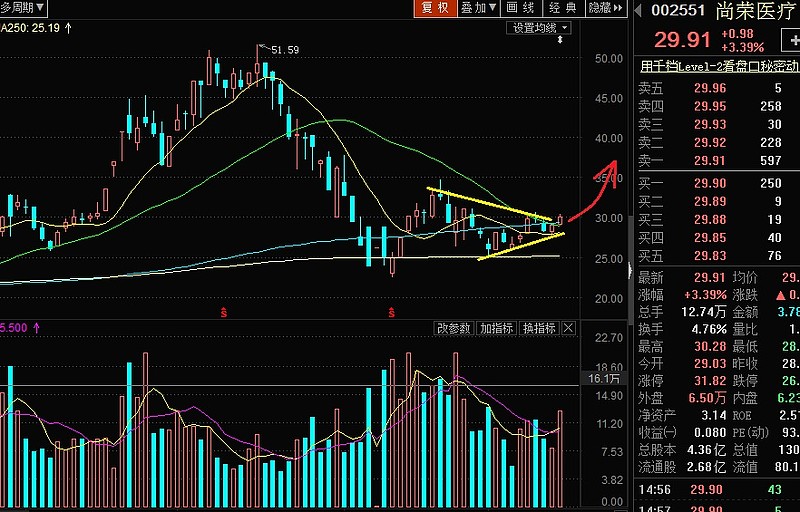The image size is (800, 512).
Task: Click the second red S marker on chart
Action: (x=390, y=313)
